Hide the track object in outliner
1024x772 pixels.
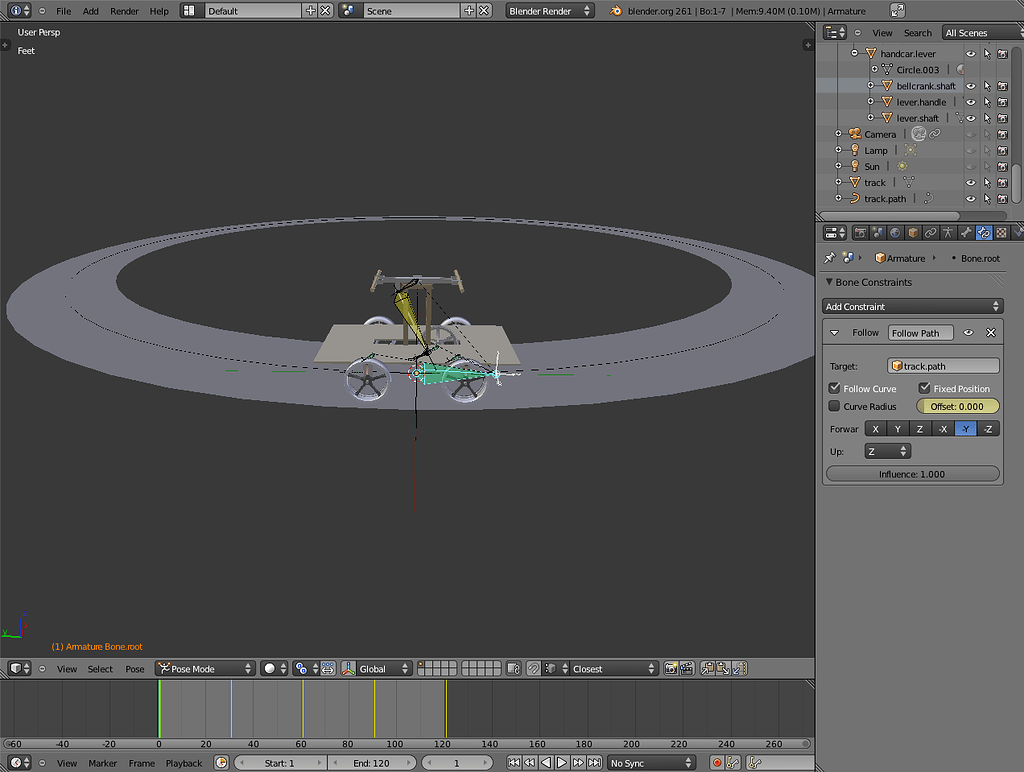(970, 182)
